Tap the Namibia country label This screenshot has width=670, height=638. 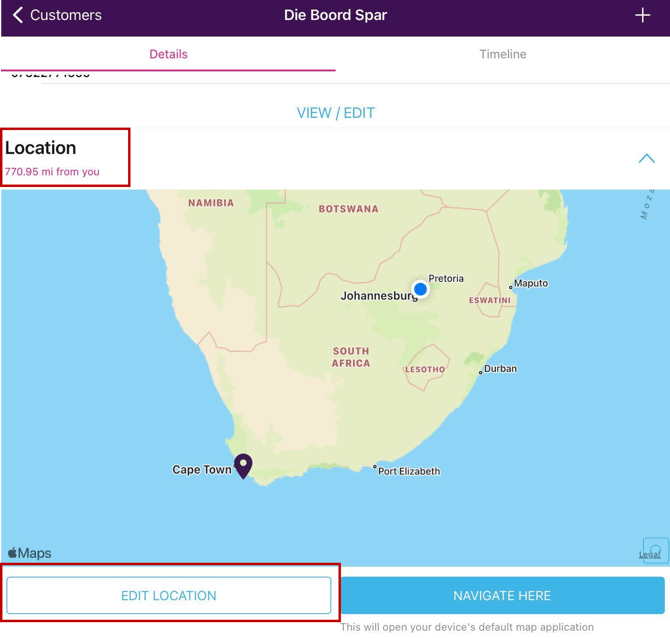click(211, 203)
